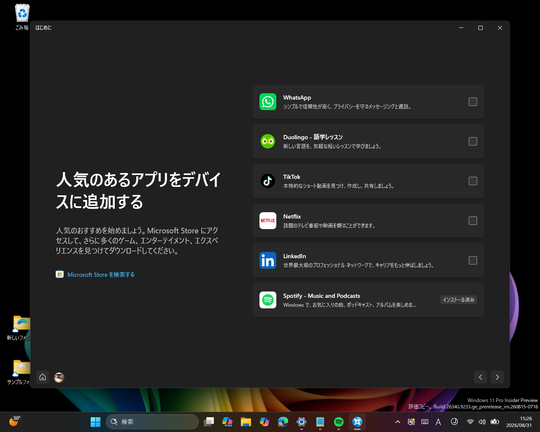Screen dimensions: 540x432
Task: Click the Netflix app icon
Action: (x=268, y=220)
